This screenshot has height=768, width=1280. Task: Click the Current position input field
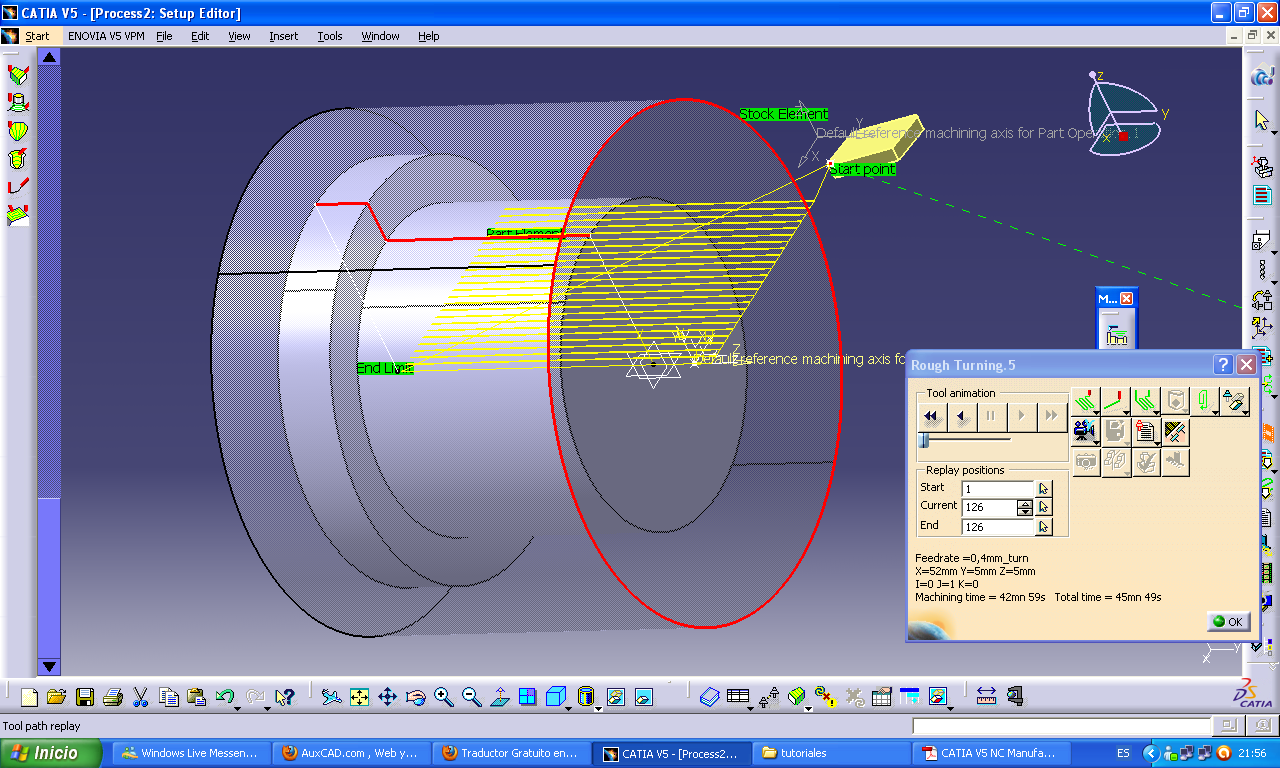[x=989, y=507]
